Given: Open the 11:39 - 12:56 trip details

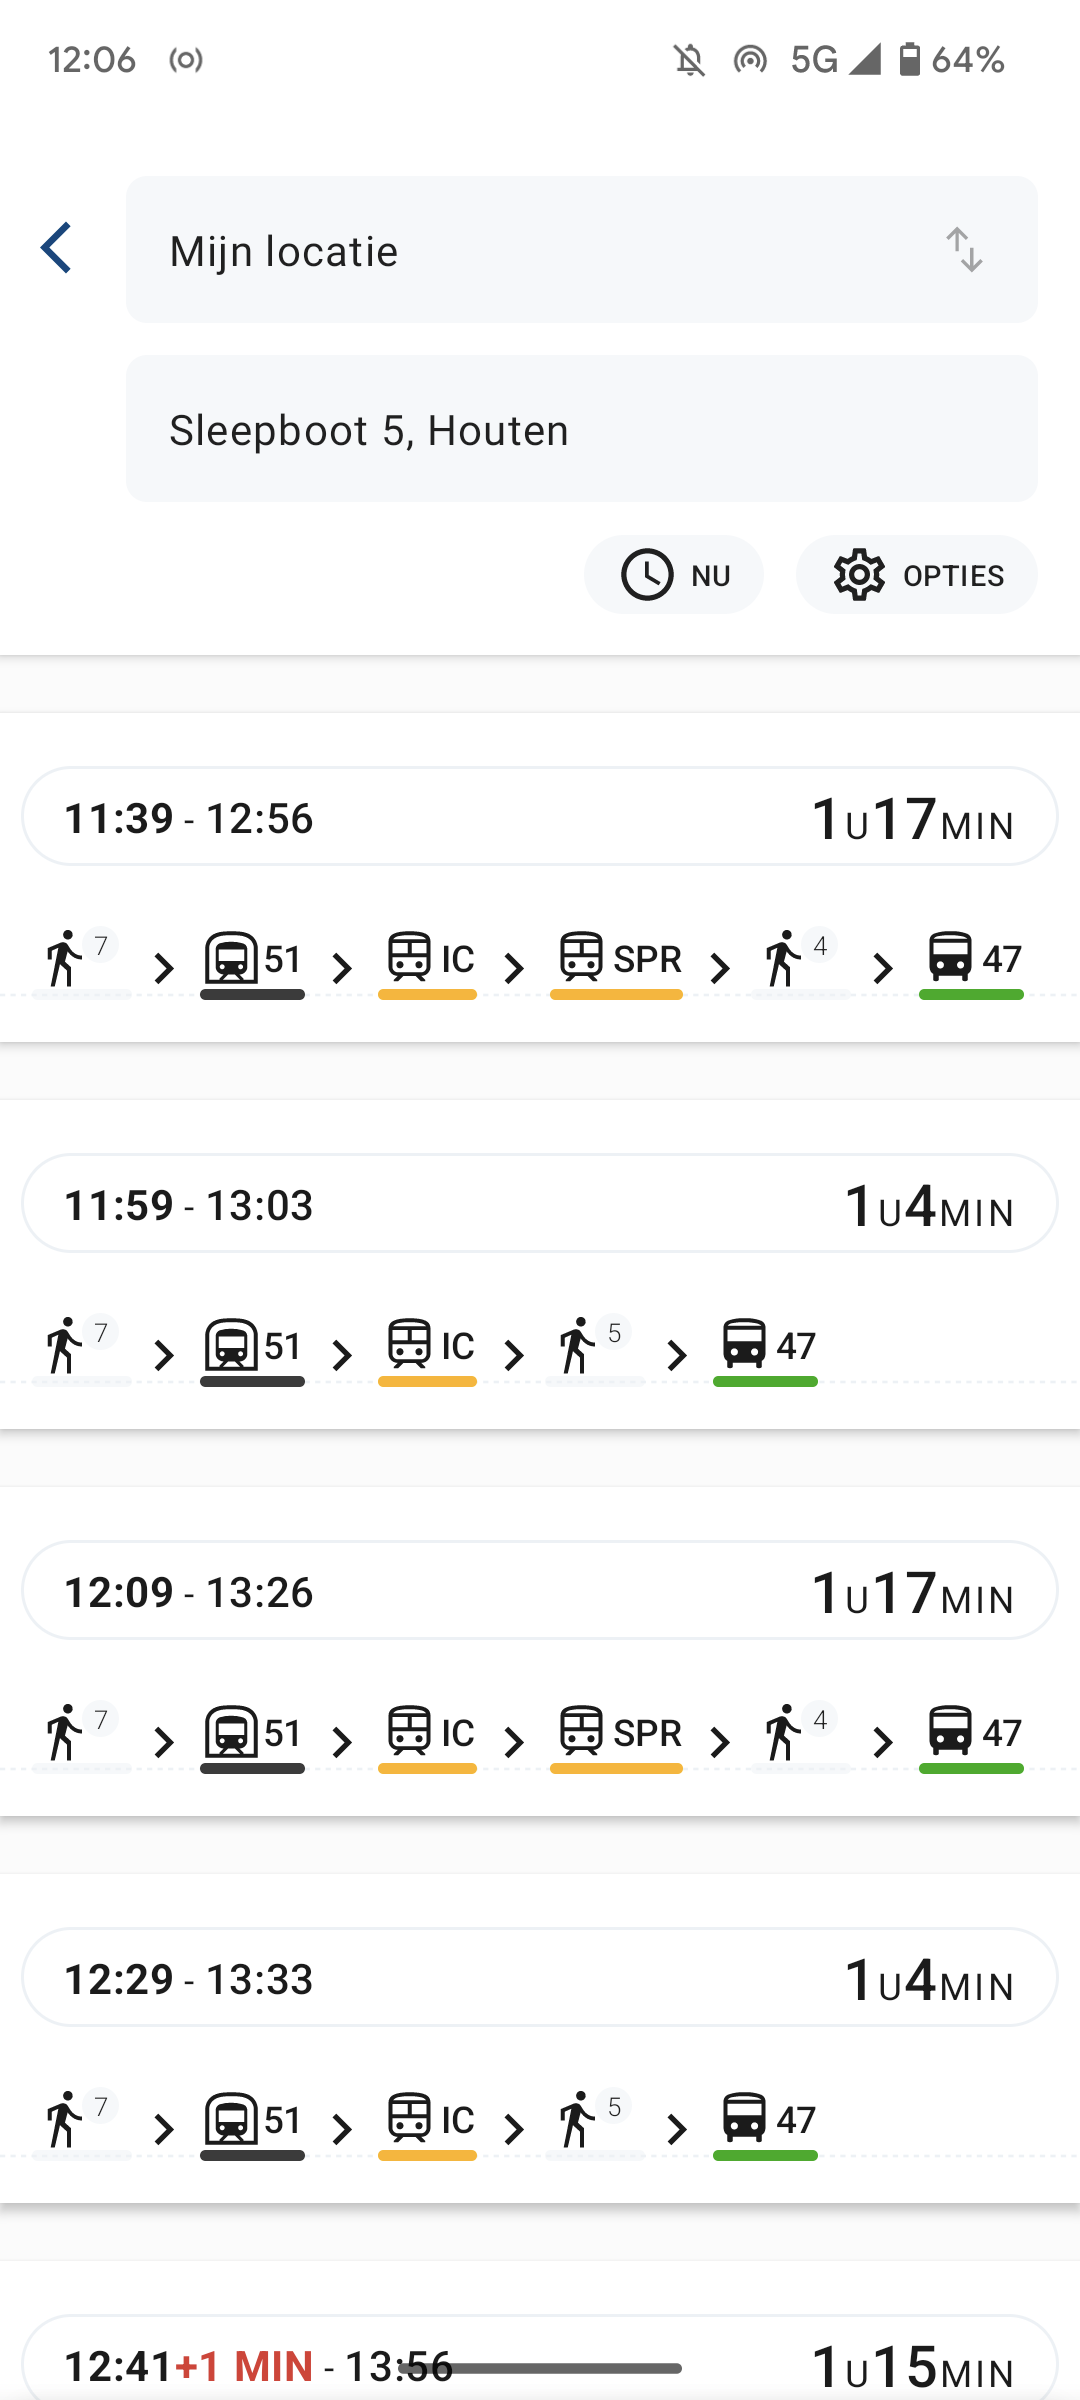Looking at the screenshot, I should (x=540, y=817).
